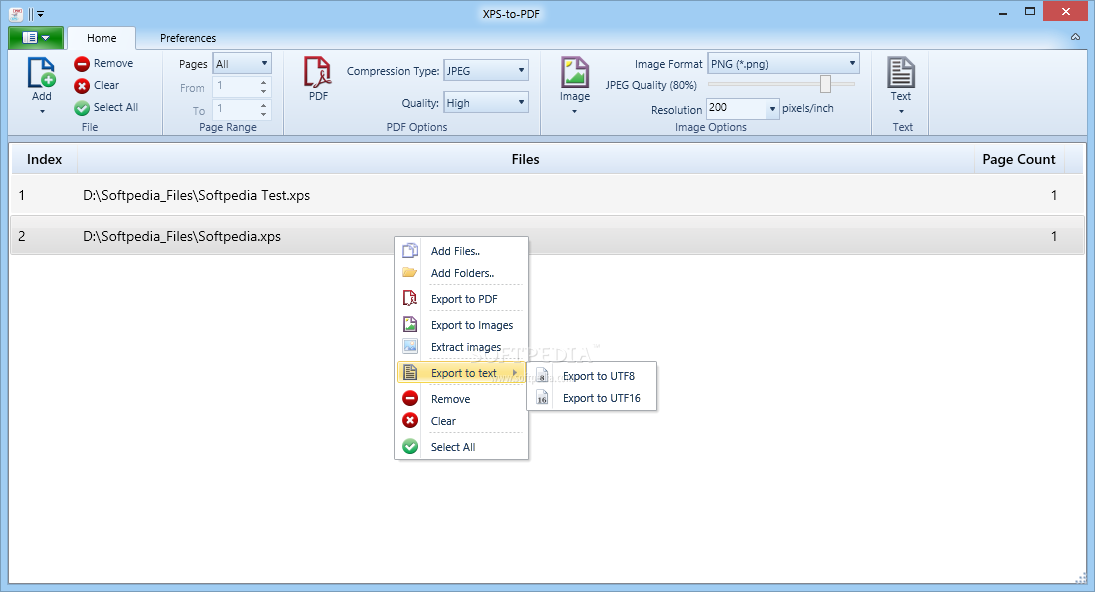
Task: Decrease the To page stepper value
Action: coord(263,114)
